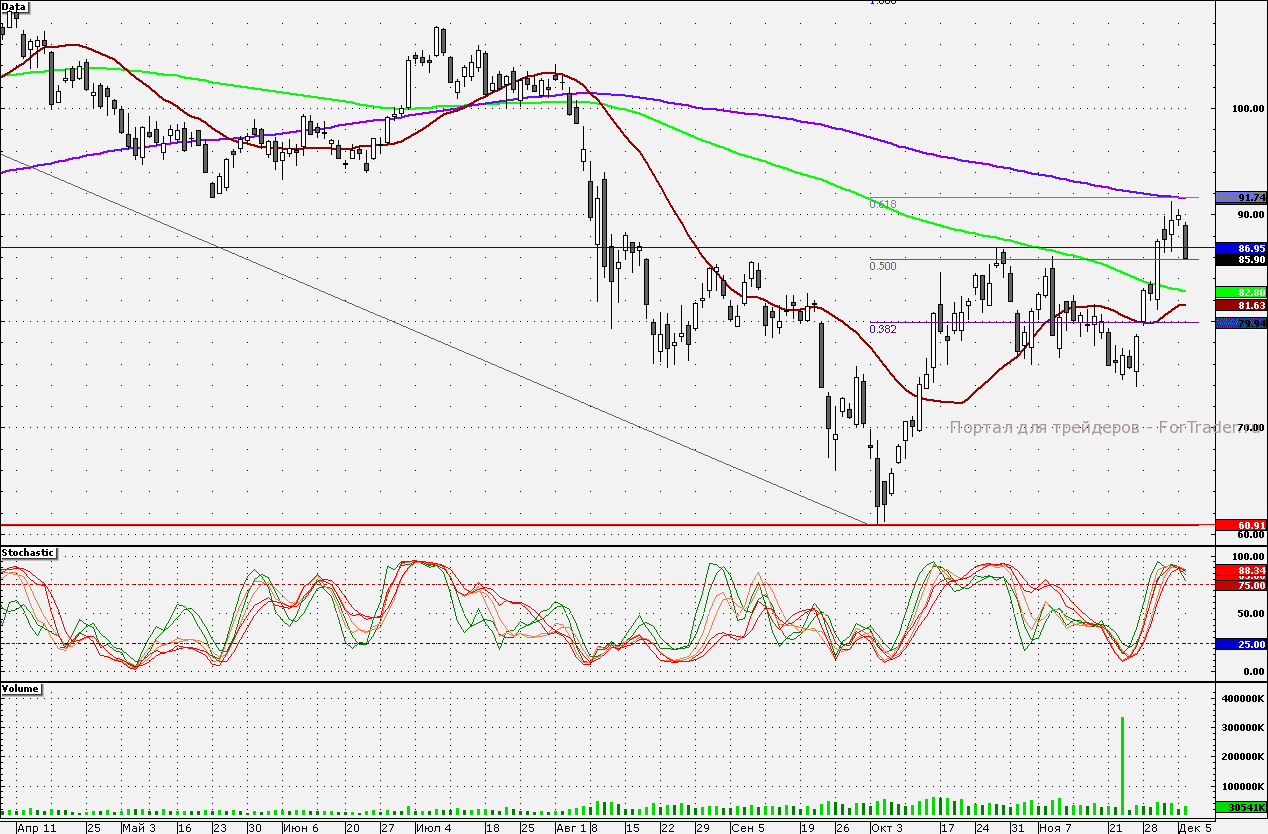Select the green 82.80 moving average tag

point(1239,291)
